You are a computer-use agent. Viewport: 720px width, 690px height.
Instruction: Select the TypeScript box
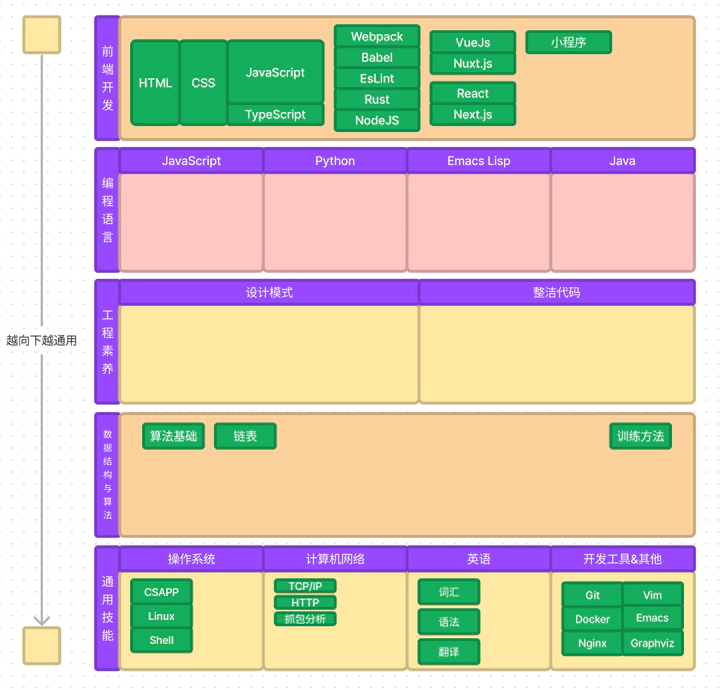pos(275,115)
